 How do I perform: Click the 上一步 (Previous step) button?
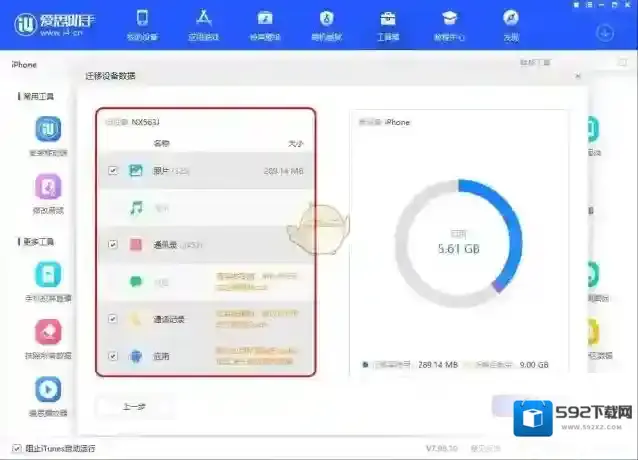tap(135, 406)
